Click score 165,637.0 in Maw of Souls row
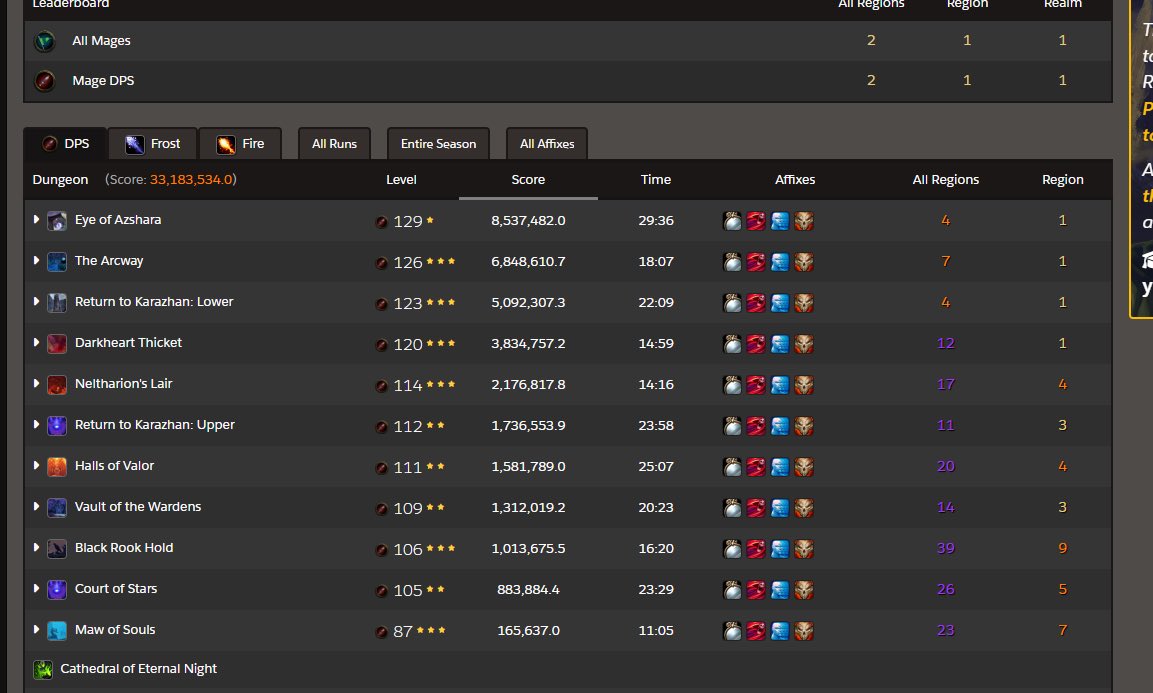The height and width of the screenshot is (693, 1153). pos(528,630)
